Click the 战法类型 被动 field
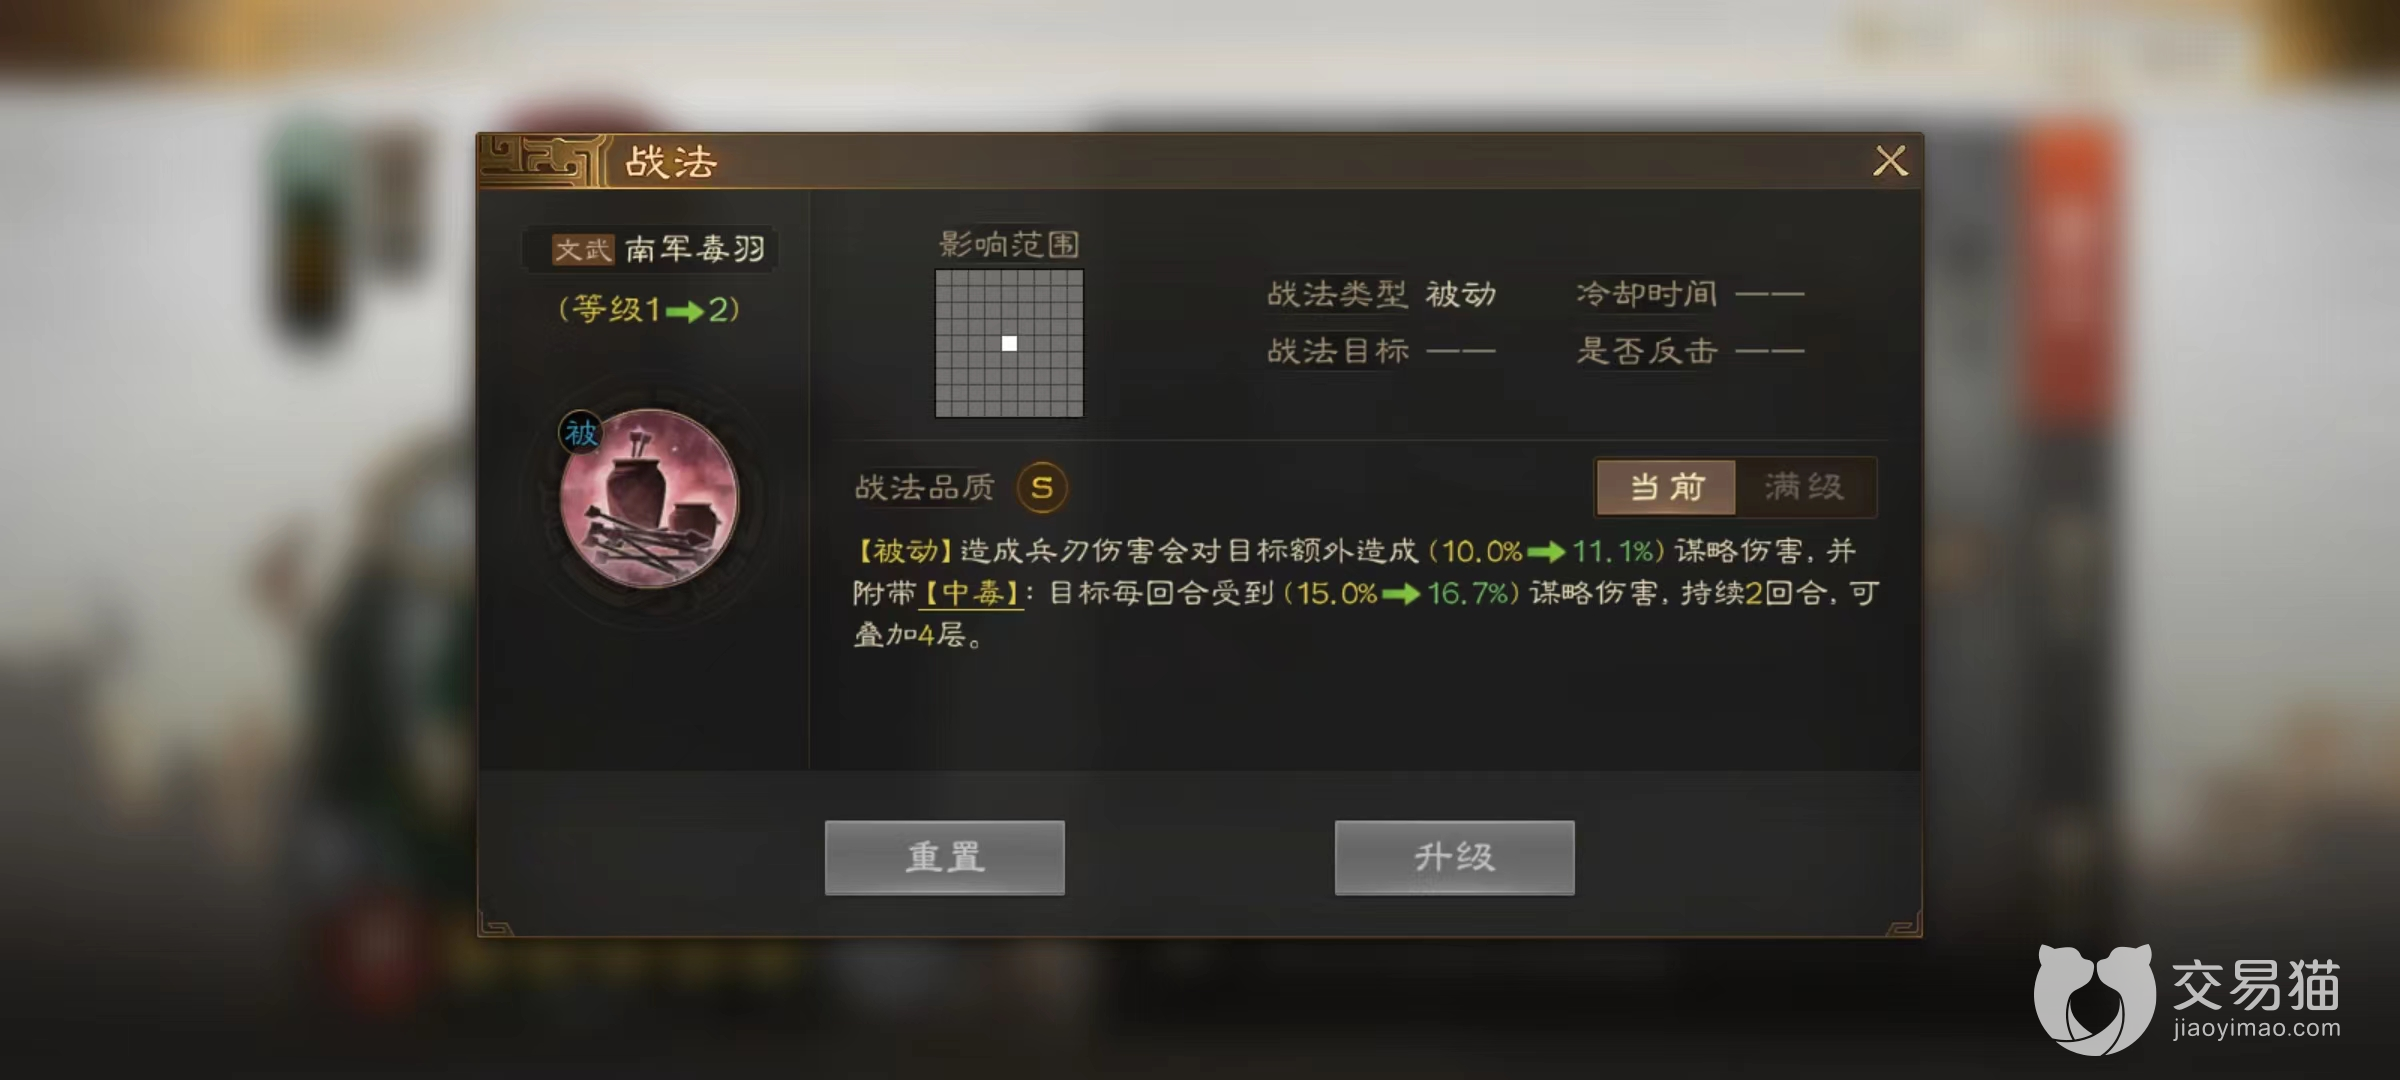This screenshot has height=1080, width=2400. [1381, 294]
